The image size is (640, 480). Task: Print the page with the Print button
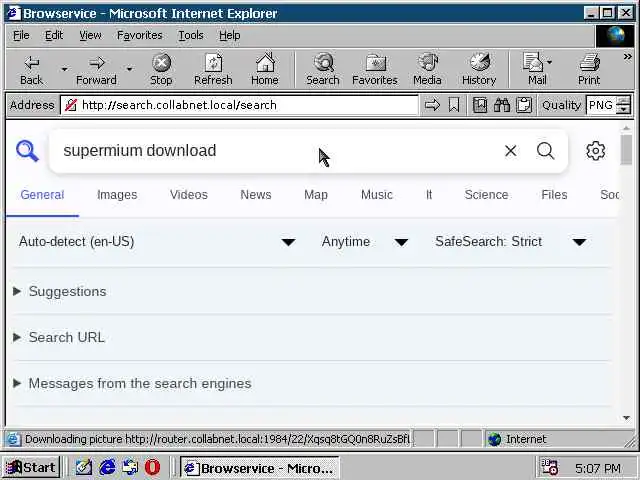click(x=589, y=70)
